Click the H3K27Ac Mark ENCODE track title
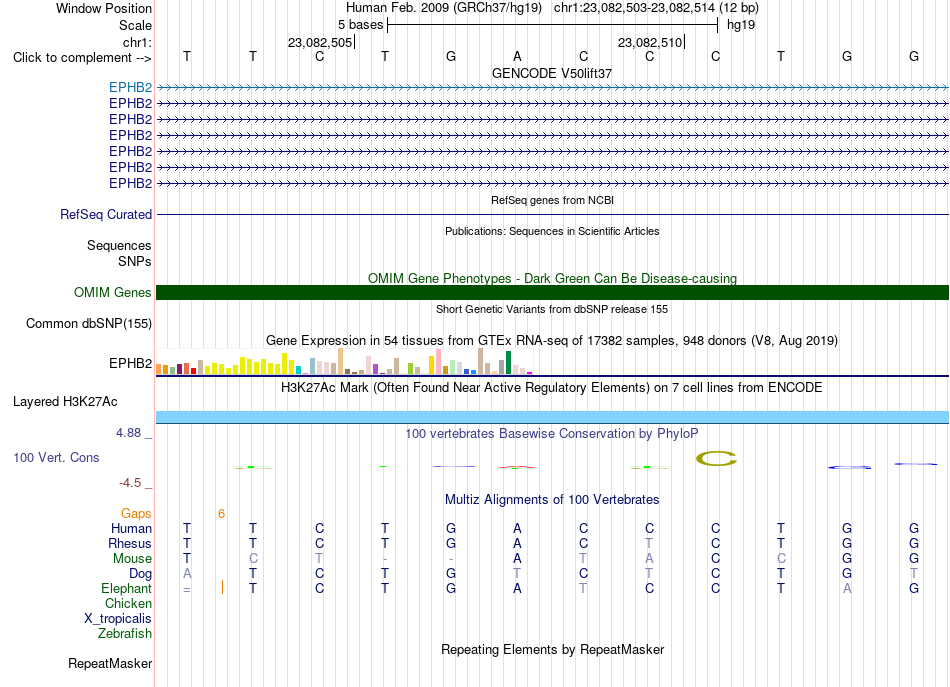 pos(552,388)
